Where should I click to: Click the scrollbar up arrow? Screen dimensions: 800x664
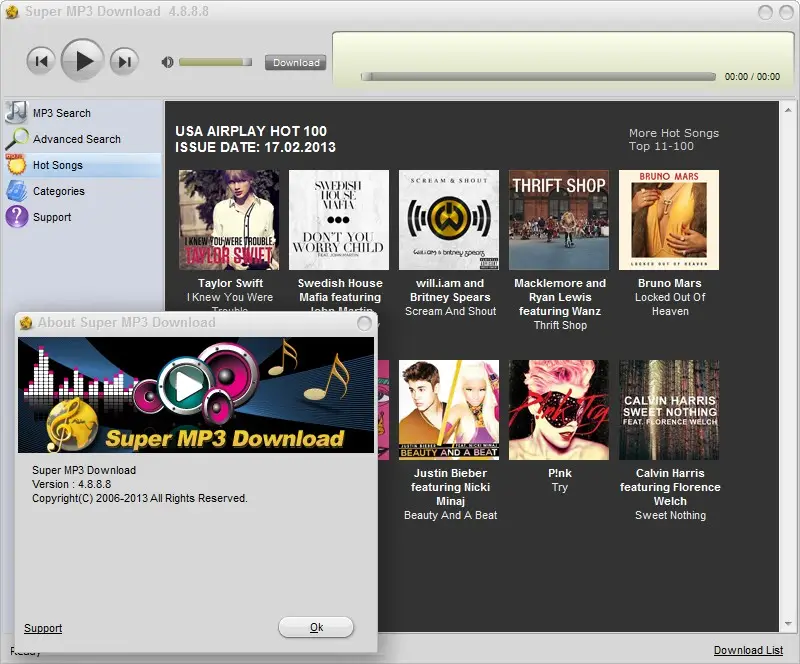pos(788,110)
